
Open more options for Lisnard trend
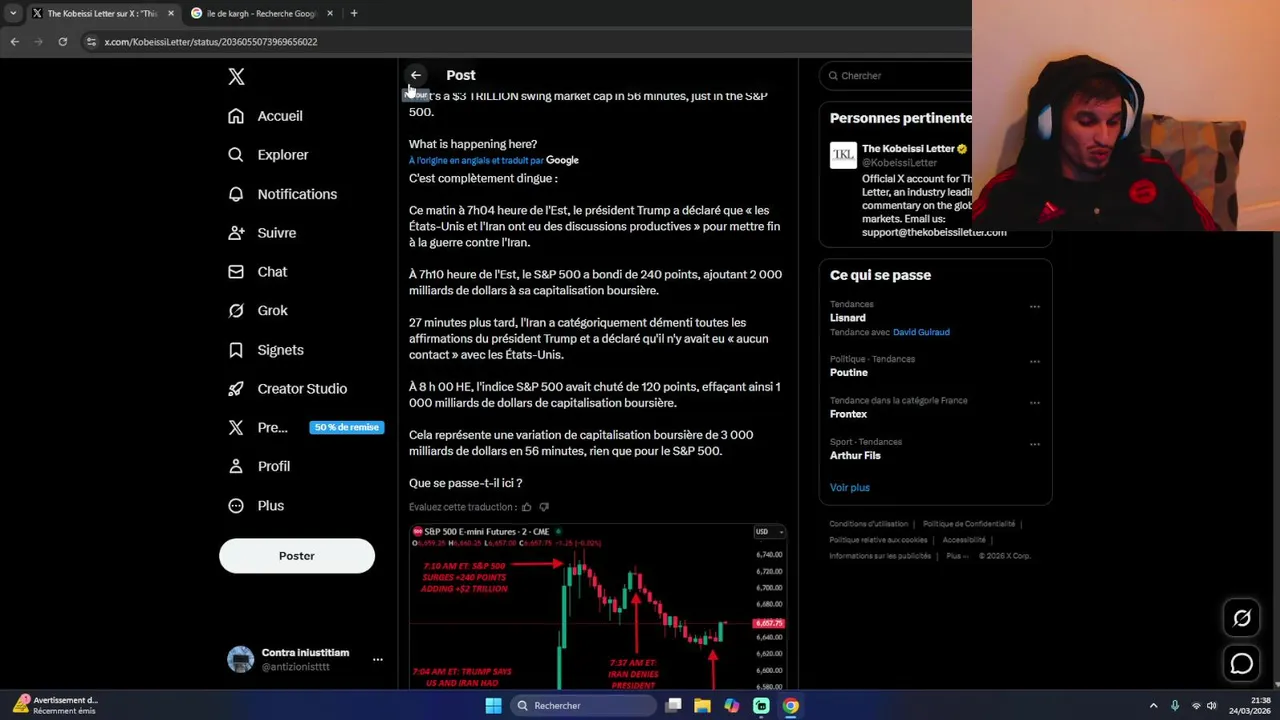[1035, 307]
